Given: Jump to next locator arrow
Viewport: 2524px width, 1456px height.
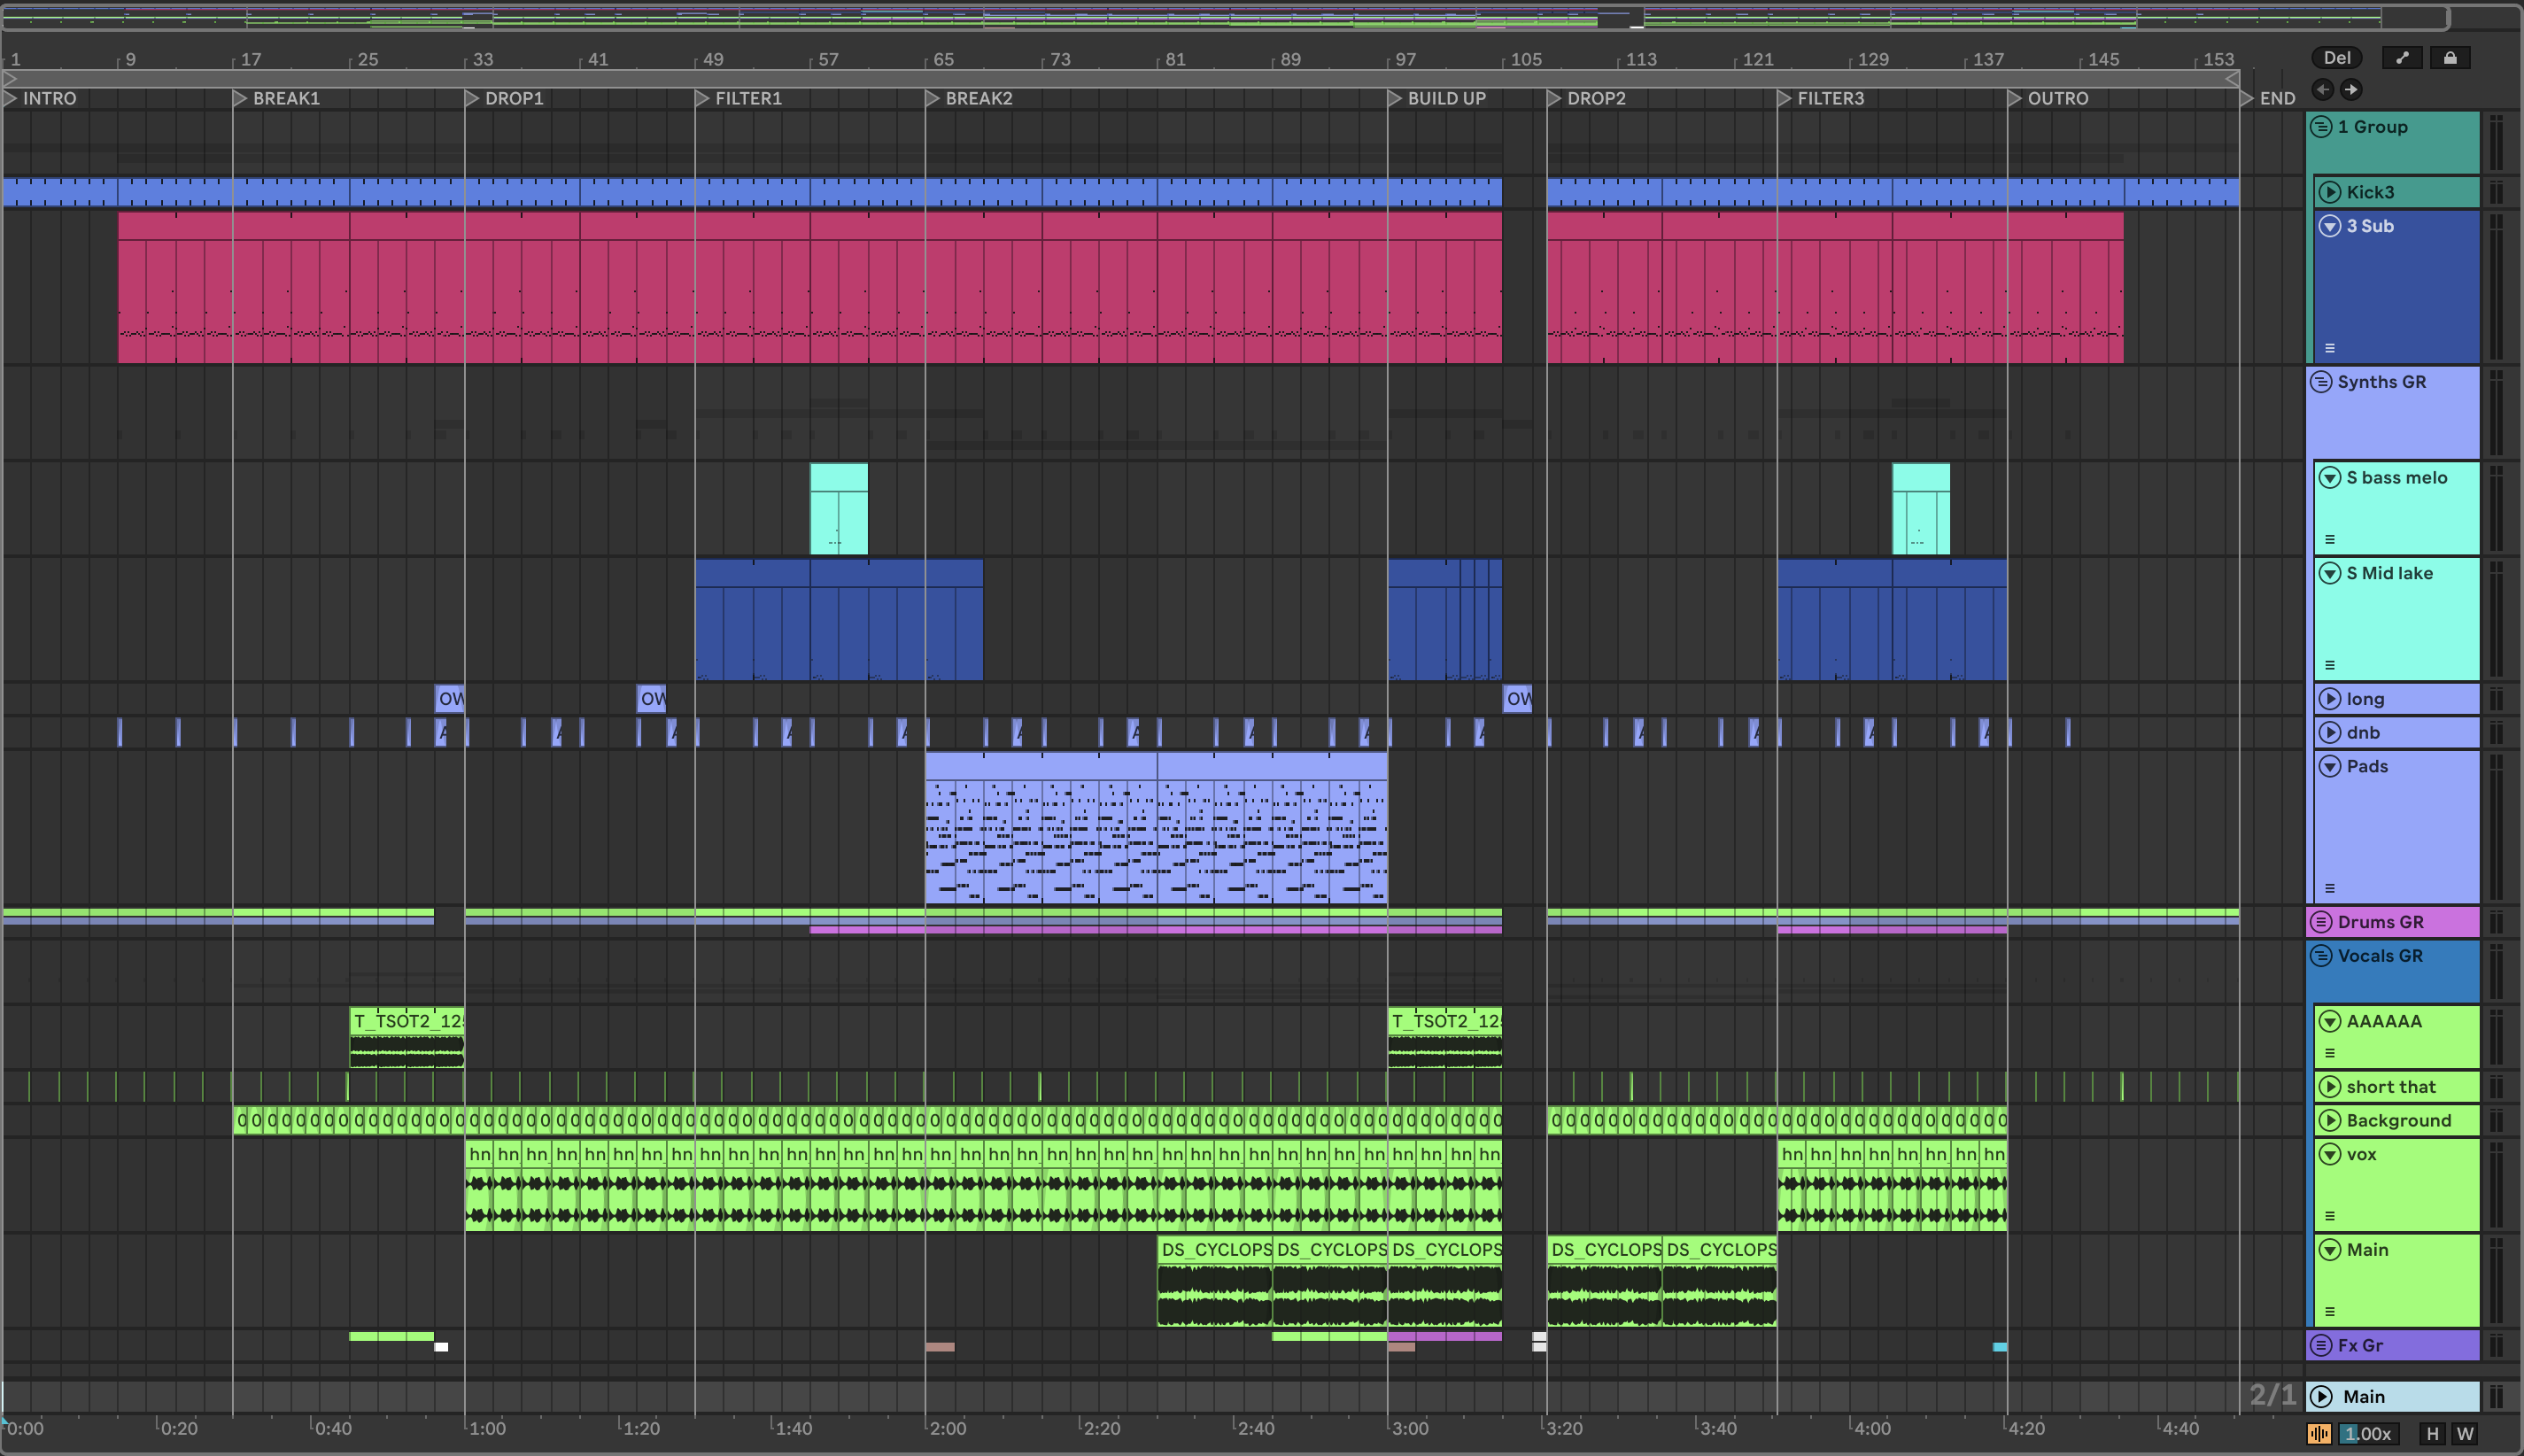Looking at the screenshot, I should [2351, 90].
